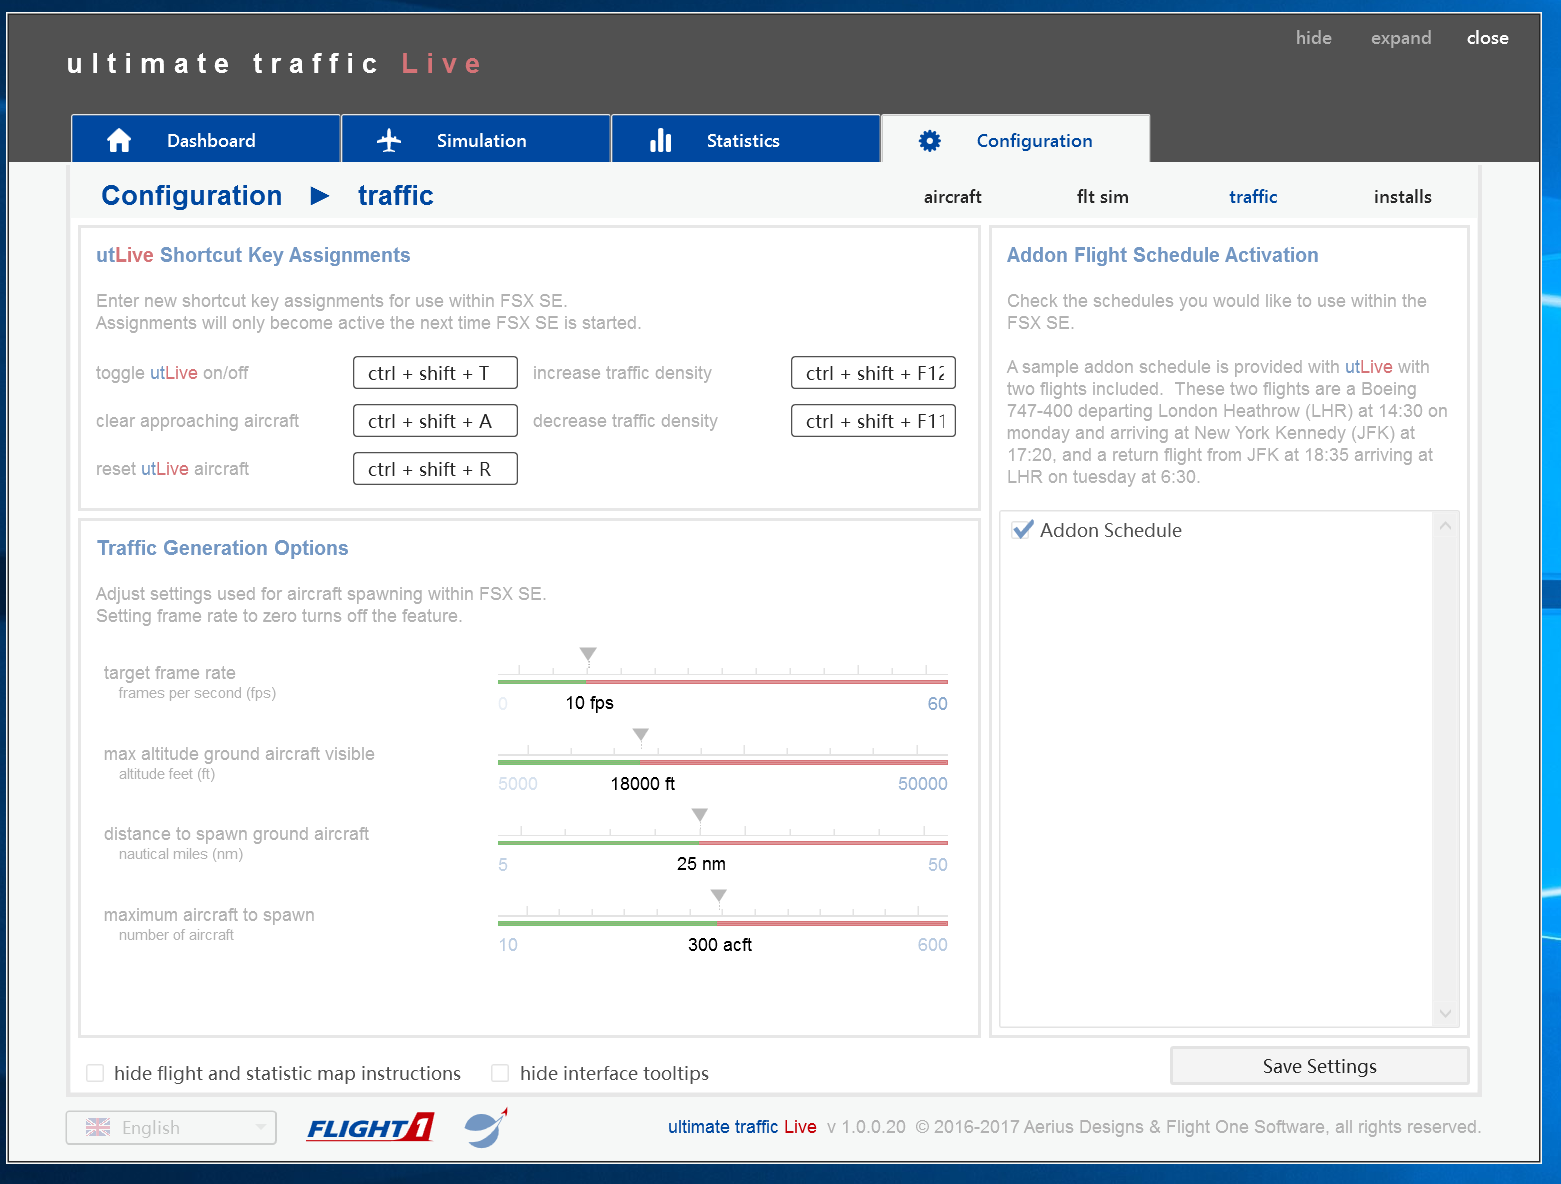Click the Aerius Designs globe logo
1561x1184 pixels.
(x=487, y=1128)
